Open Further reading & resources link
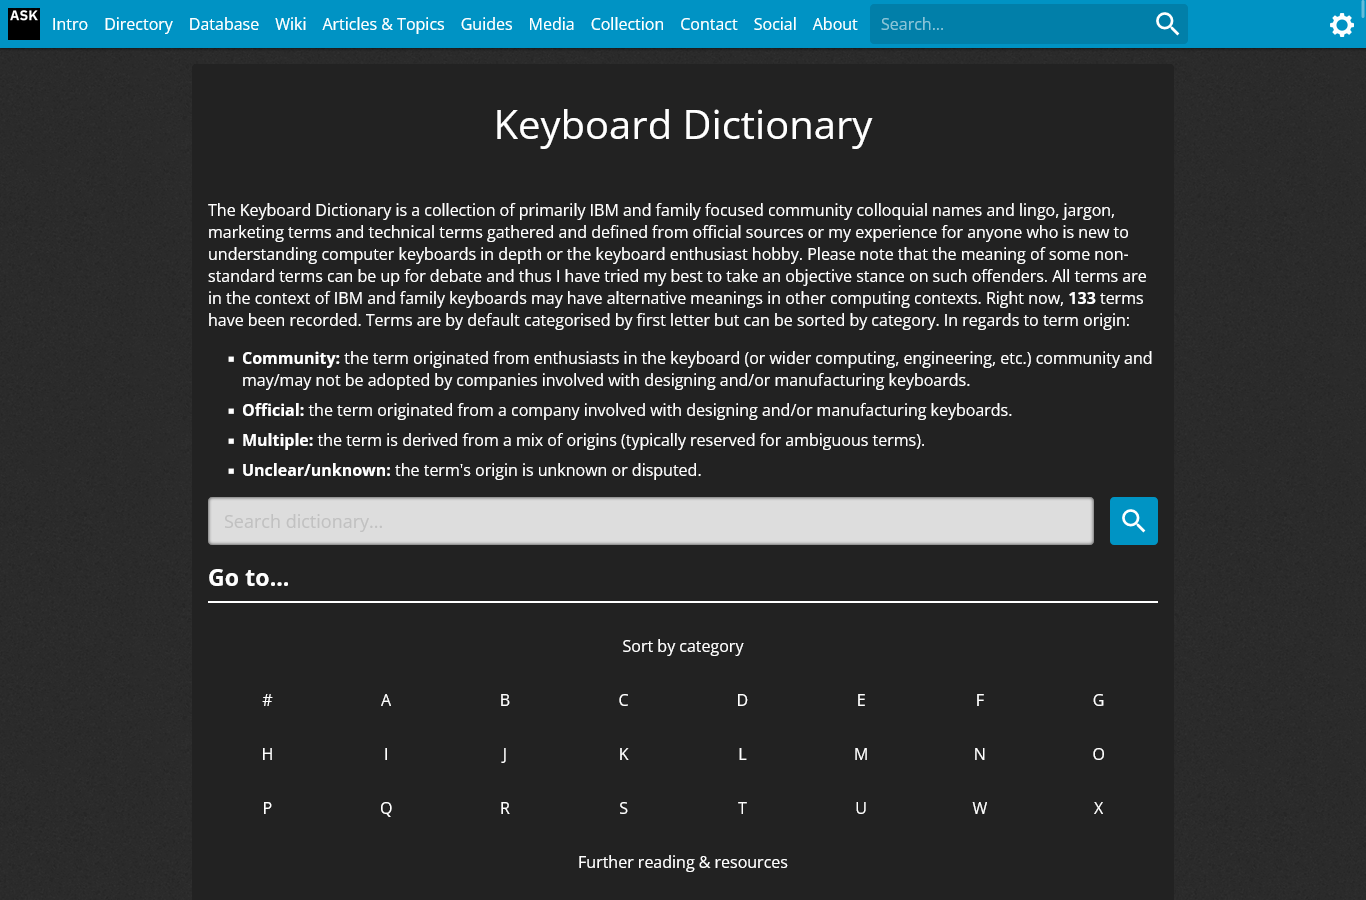Viewport: 1366px width, 900px height. pos(683,862)
